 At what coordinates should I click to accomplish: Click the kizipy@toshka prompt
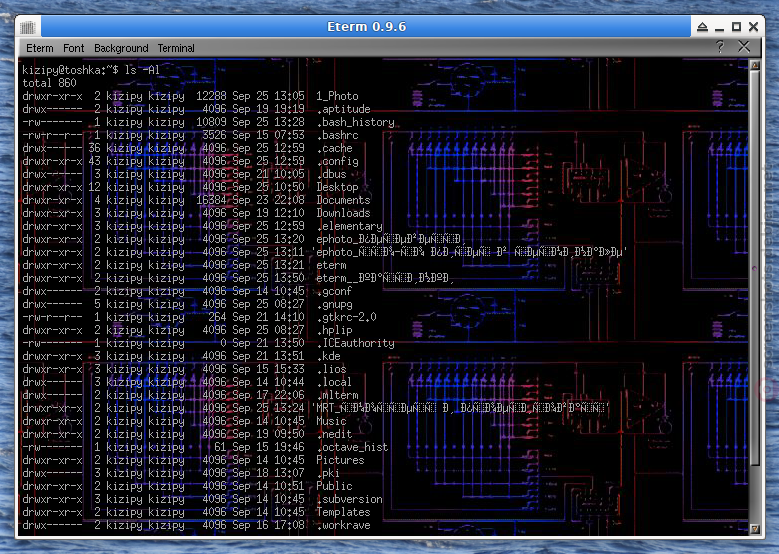(70, 70)
